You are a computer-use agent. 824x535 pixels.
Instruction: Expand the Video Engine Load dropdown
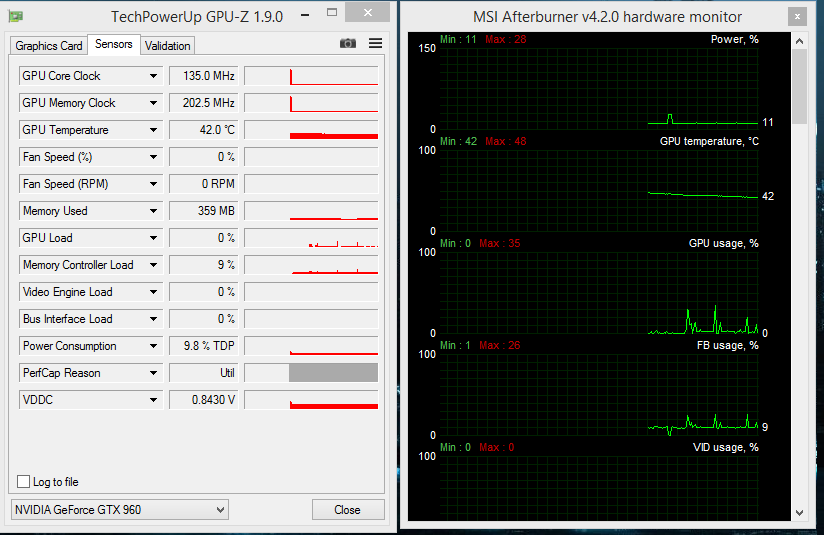153,292
